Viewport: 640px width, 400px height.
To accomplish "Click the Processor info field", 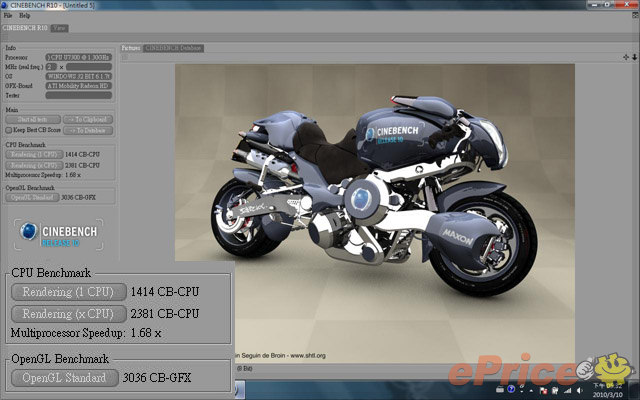I will (78, 57).
